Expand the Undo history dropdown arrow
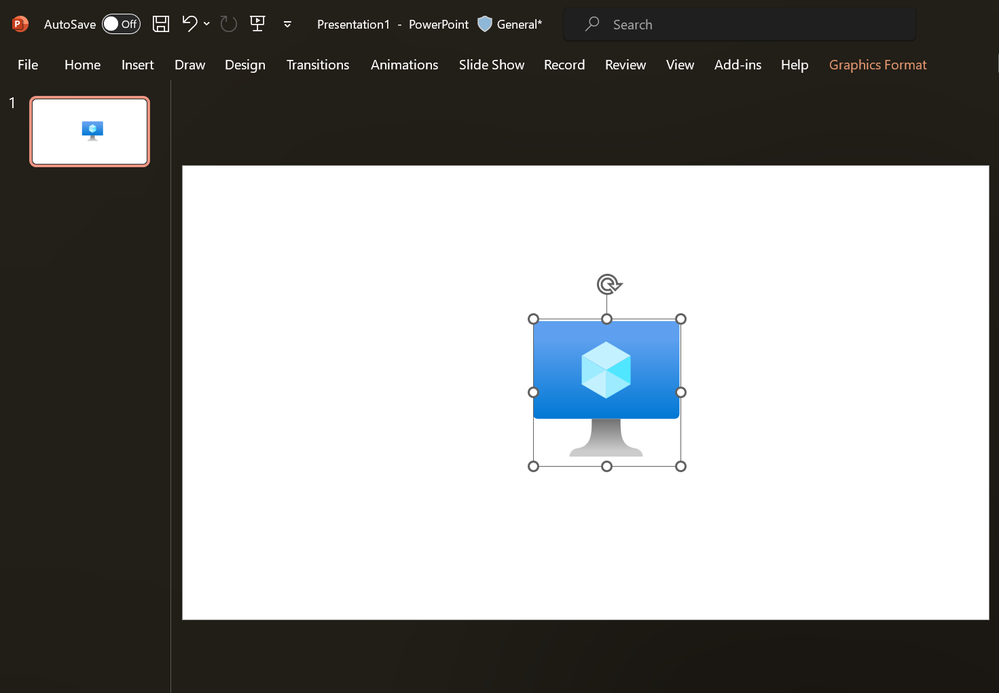 [206, 24]
